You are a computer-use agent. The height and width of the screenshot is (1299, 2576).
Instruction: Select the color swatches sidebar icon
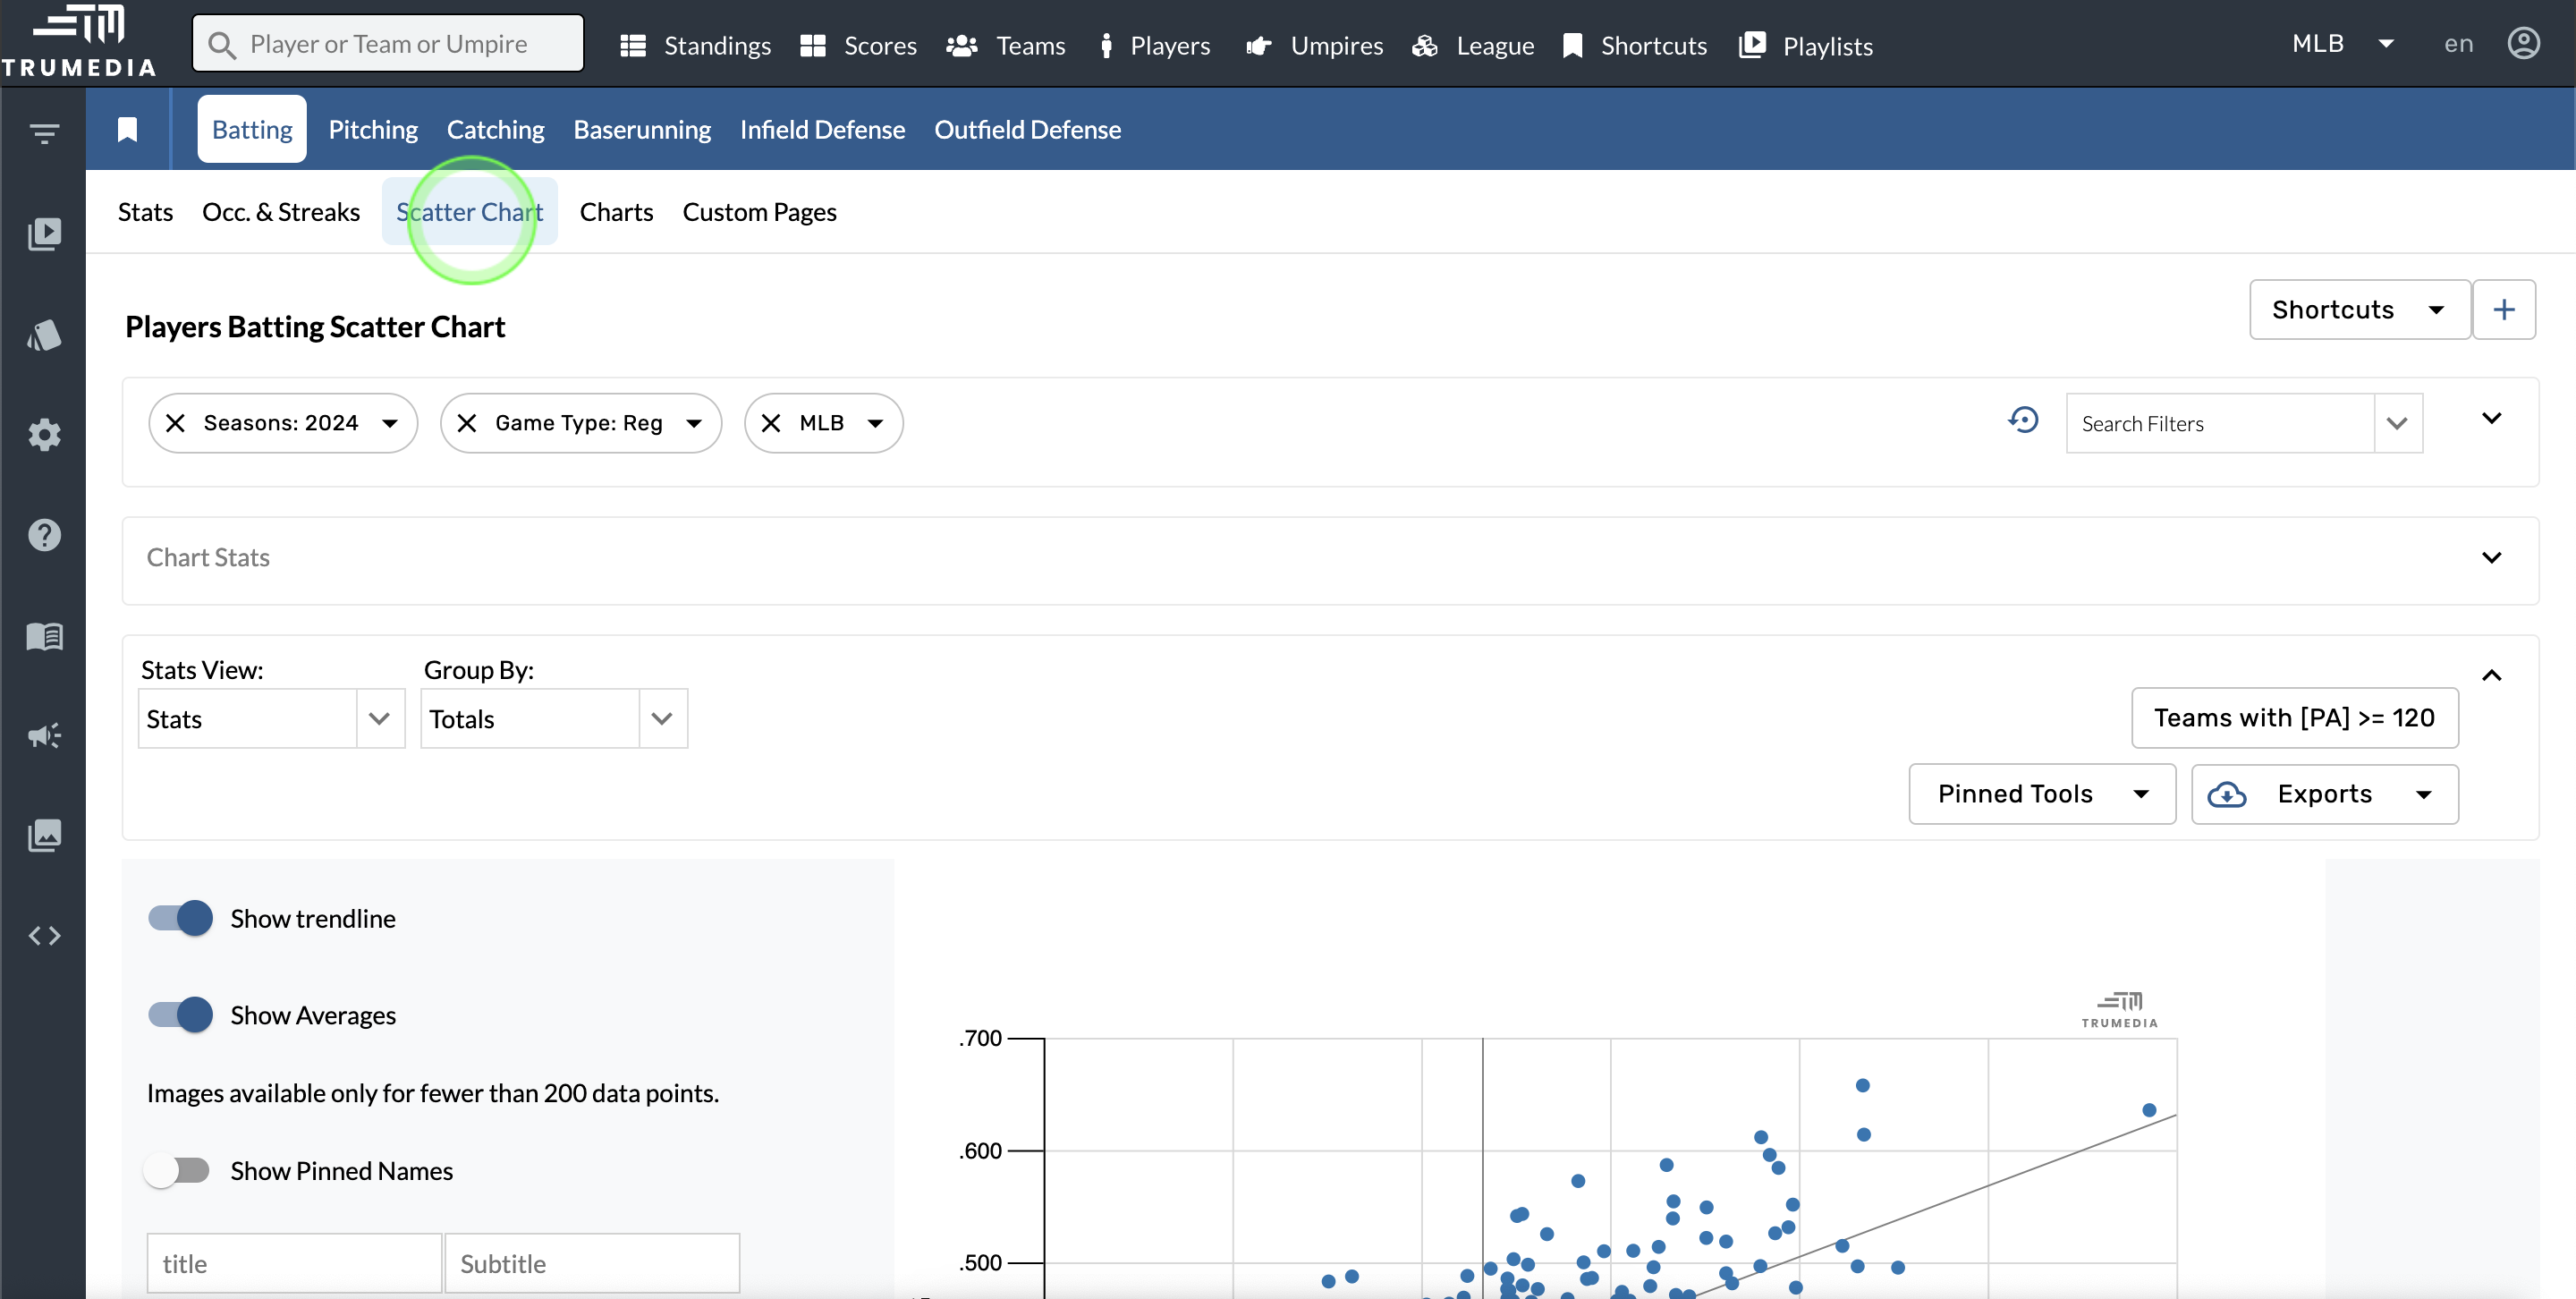[x=45, y=335]
